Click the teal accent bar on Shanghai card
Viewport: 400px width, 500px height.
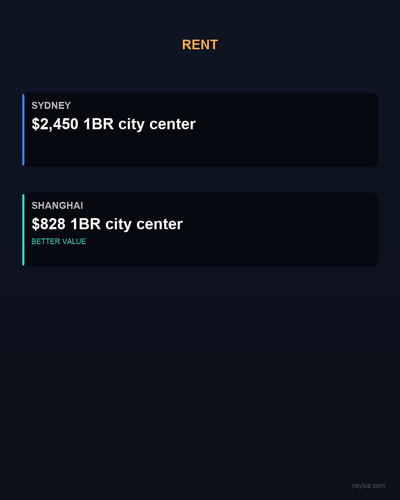point(23,230)
